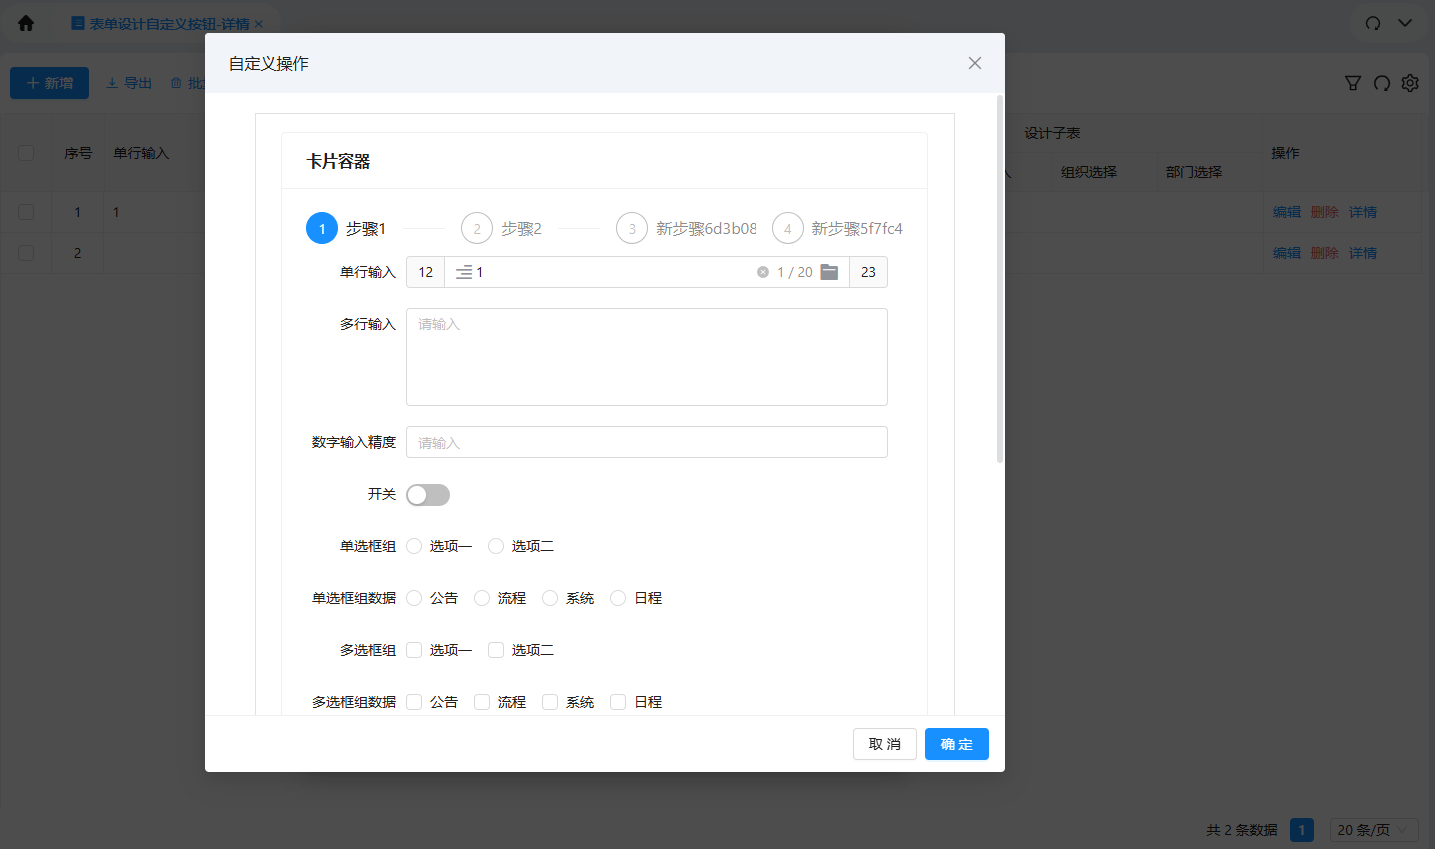
Task: Click the refresh icon beside the filter
Action: 1382,83
